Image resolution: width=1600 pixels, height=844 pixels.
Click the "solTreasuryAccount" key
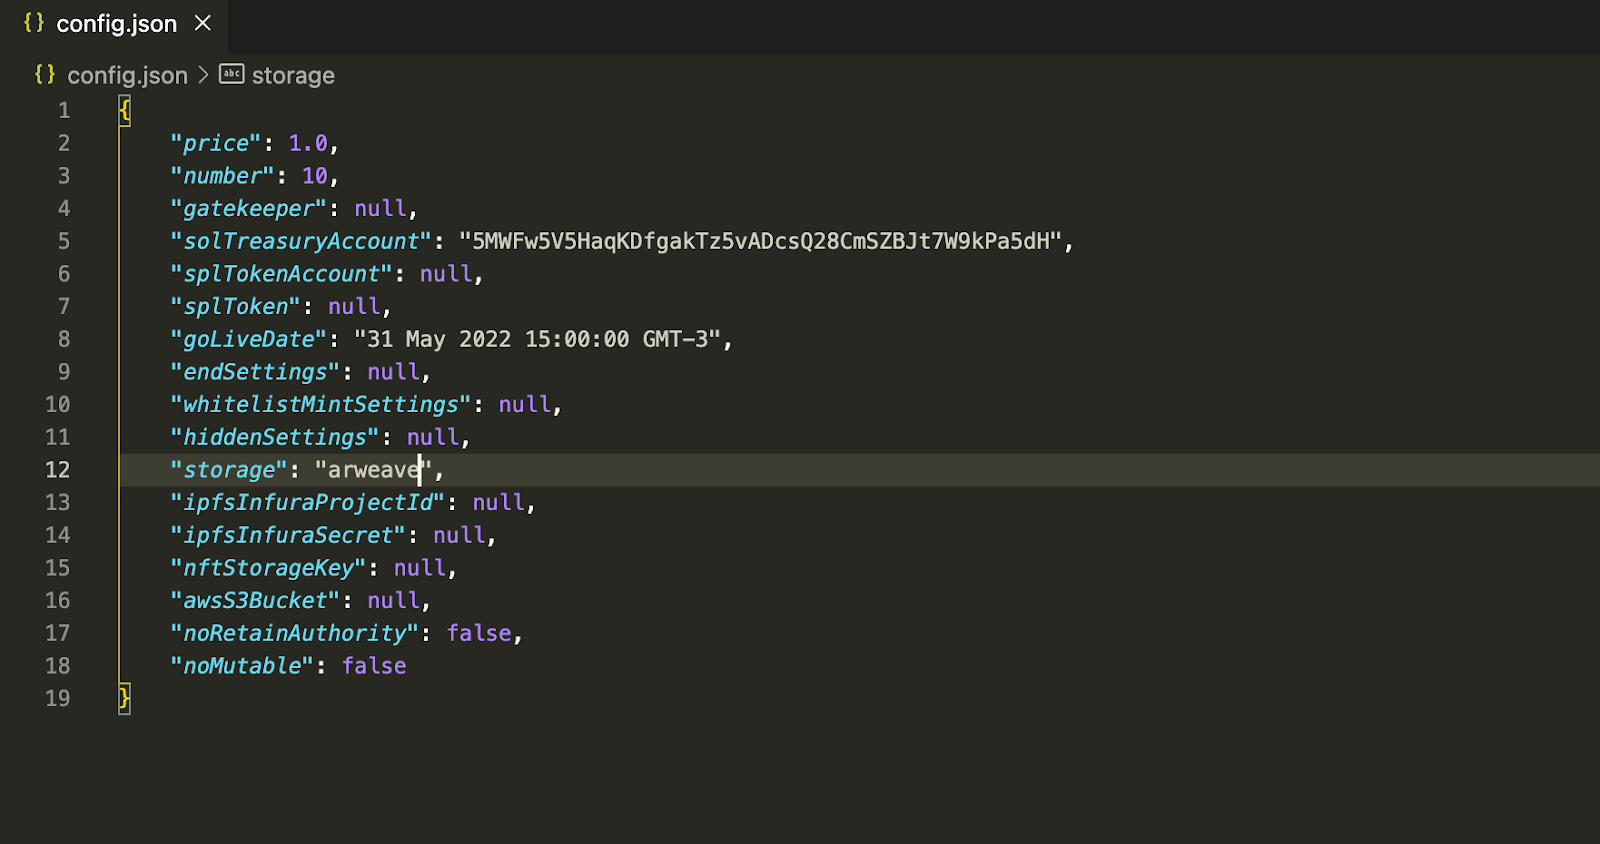point(301,241)
